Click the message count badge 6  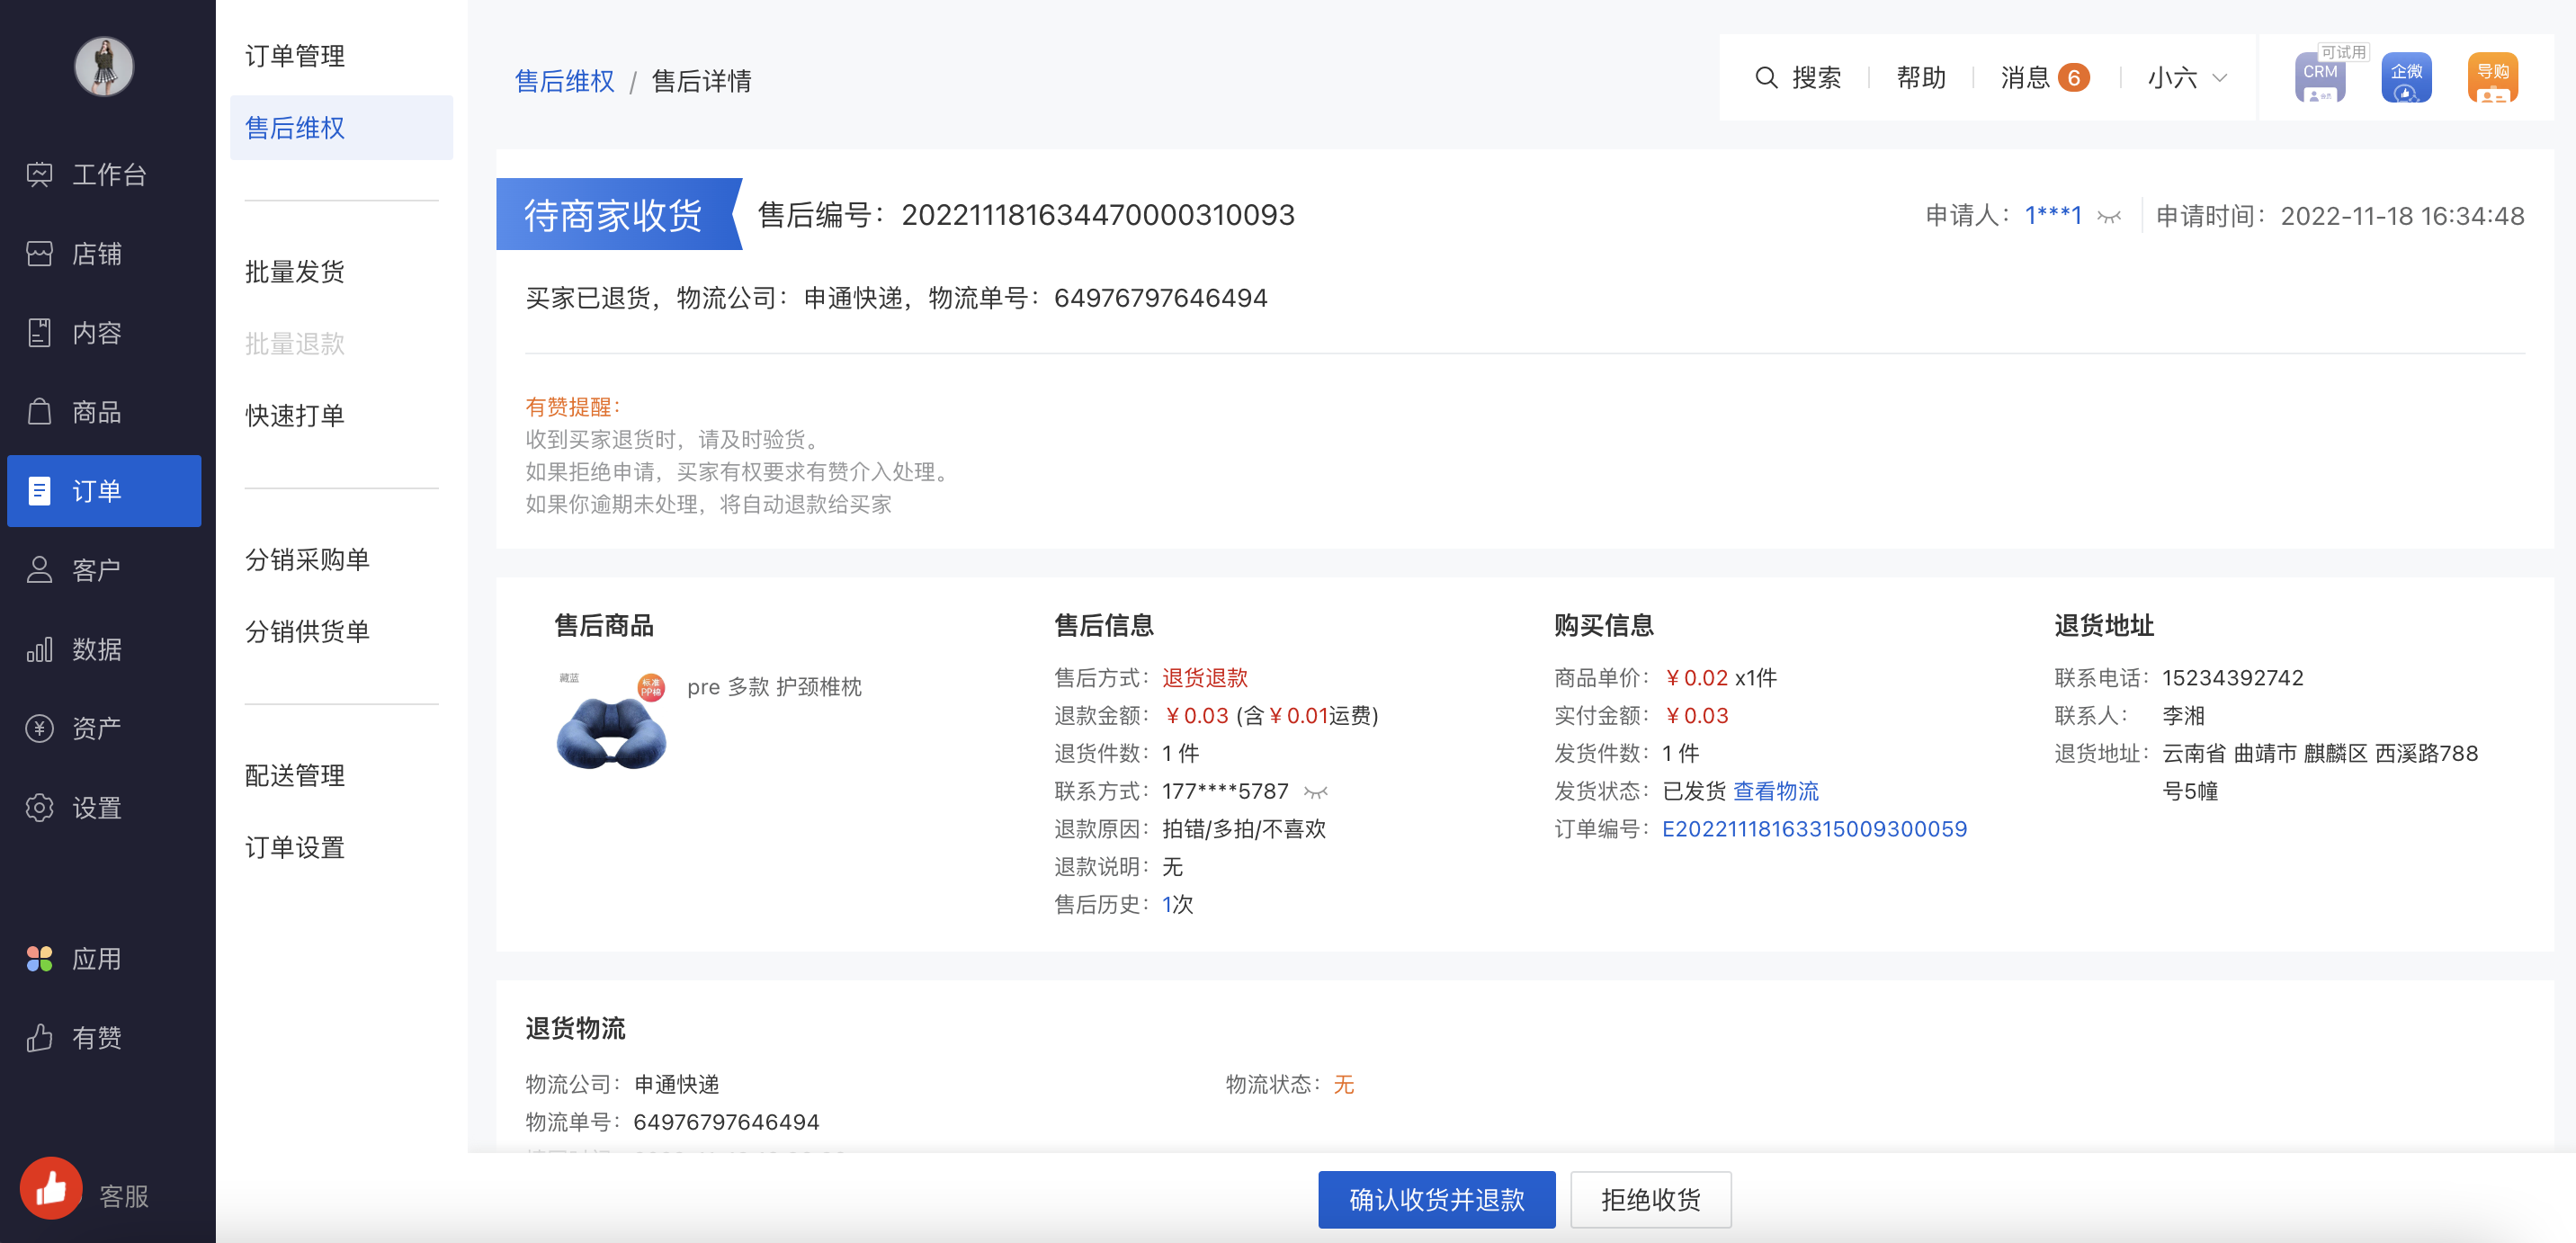(x=2074, y=78)
